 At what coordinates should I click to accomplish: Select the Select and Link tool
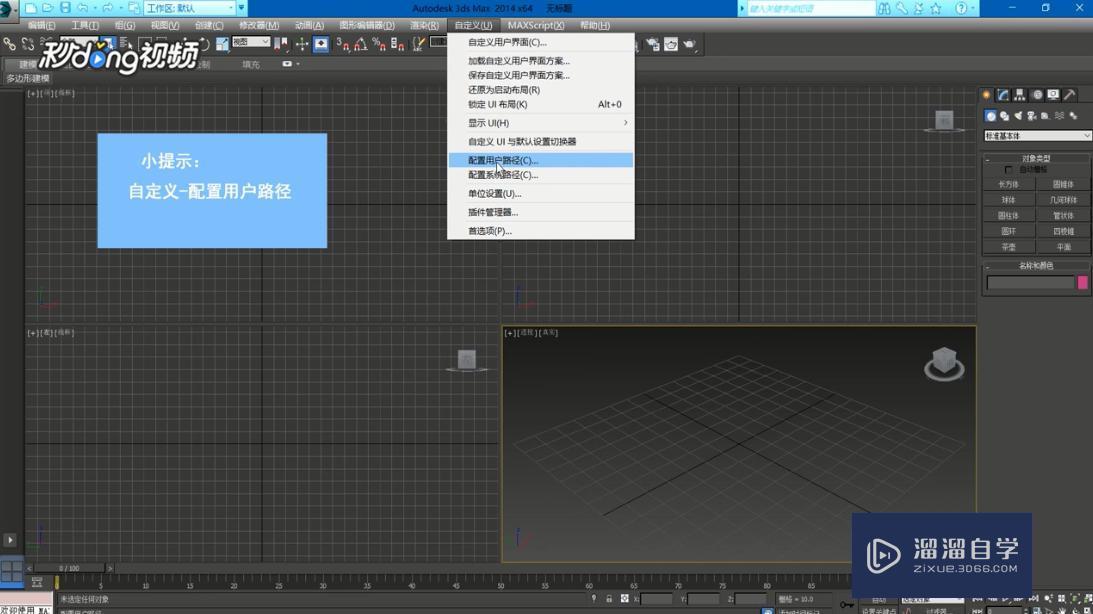tap(8, 44)
